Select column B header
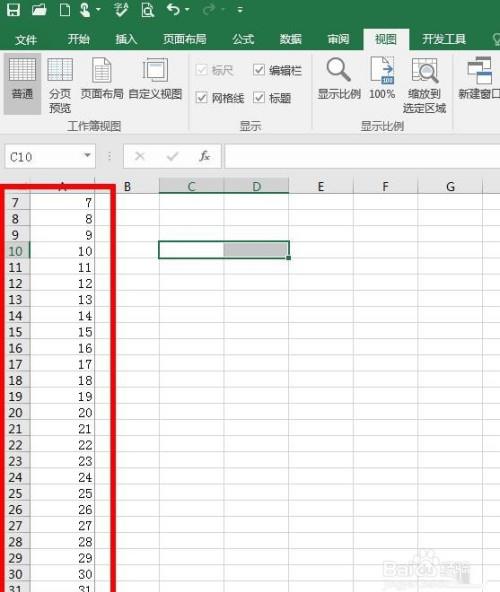Viewport: 500px width, 592px height. tap(127, 186)
